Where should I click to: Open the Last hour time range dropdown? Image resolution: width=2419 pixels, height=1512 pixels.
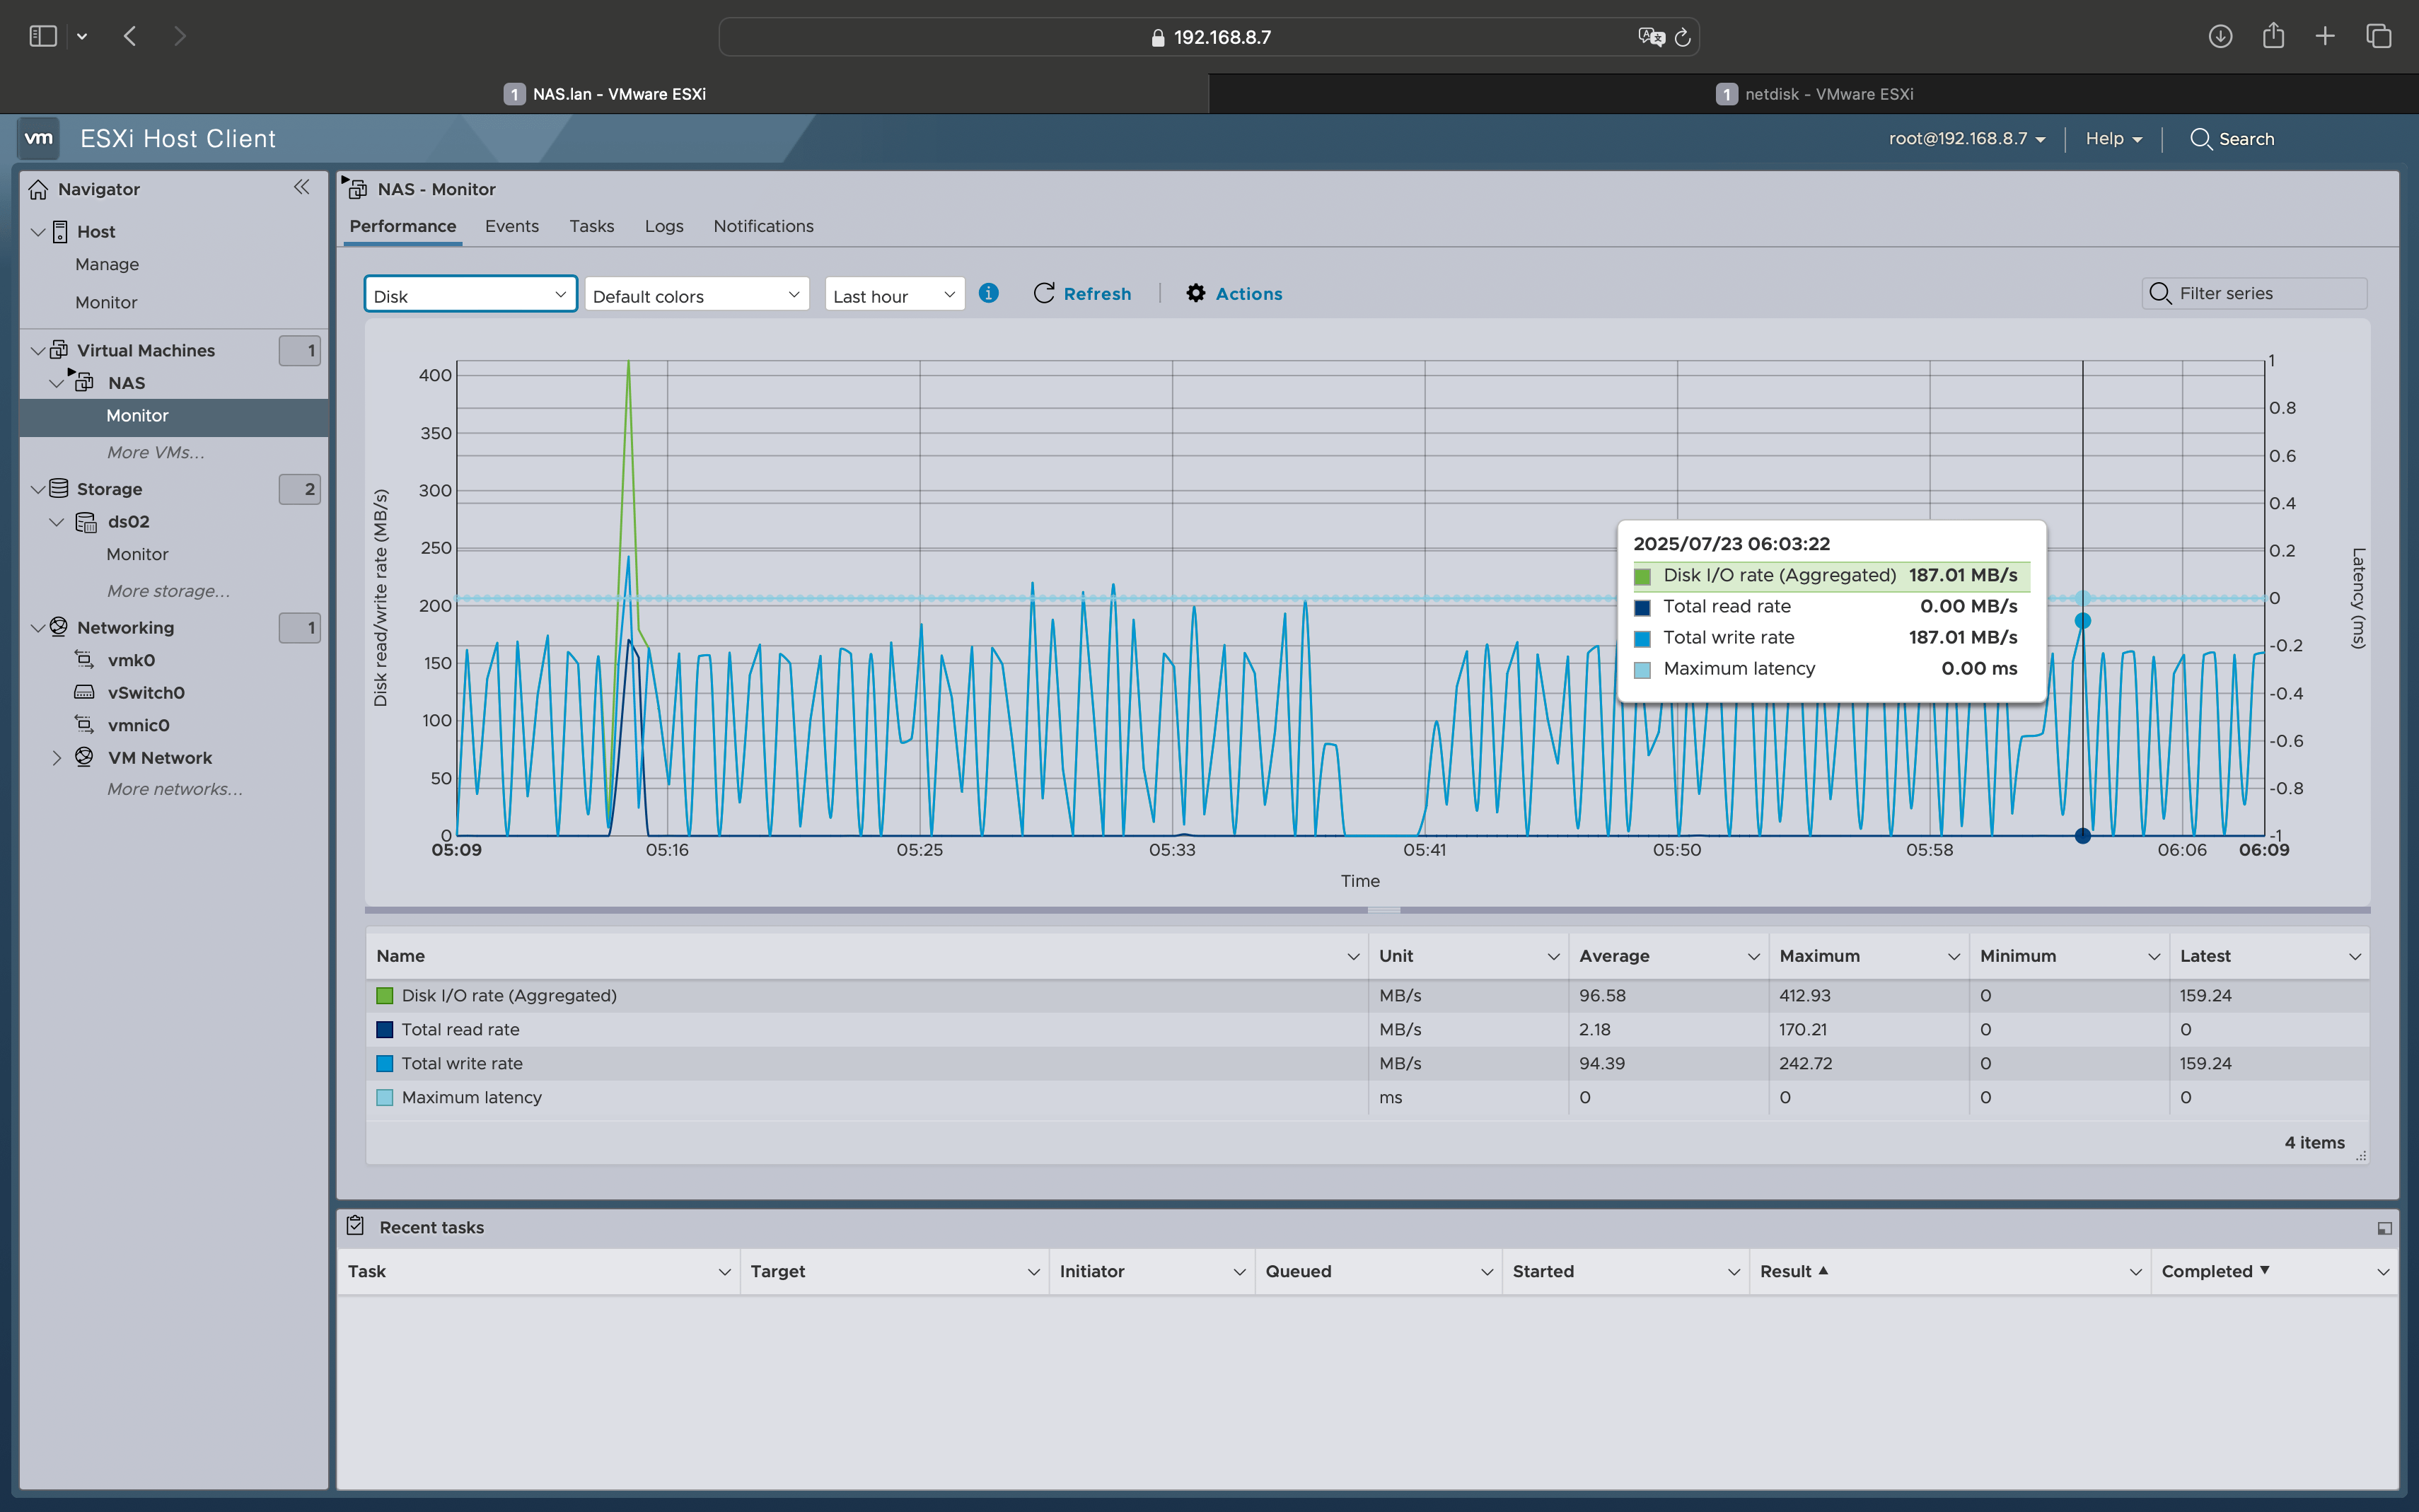pos(893,295)
